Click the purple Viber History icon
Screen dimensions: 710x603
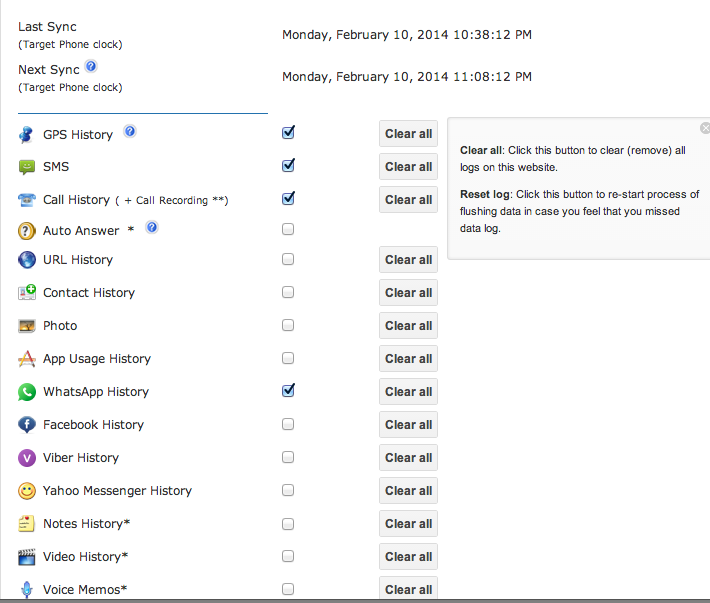pos(27,458)
